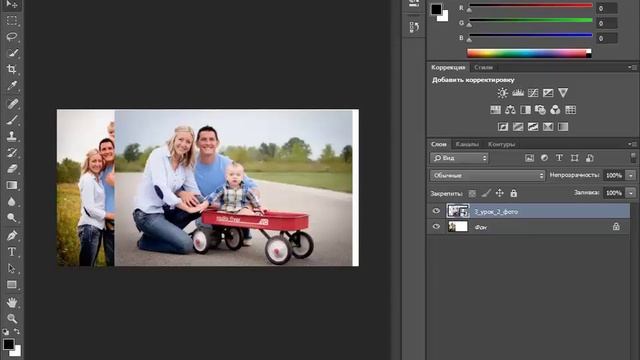Open toolbox foreground color picker
The height and width of the screenshot is (360, 640).
(x=8, y=344)
